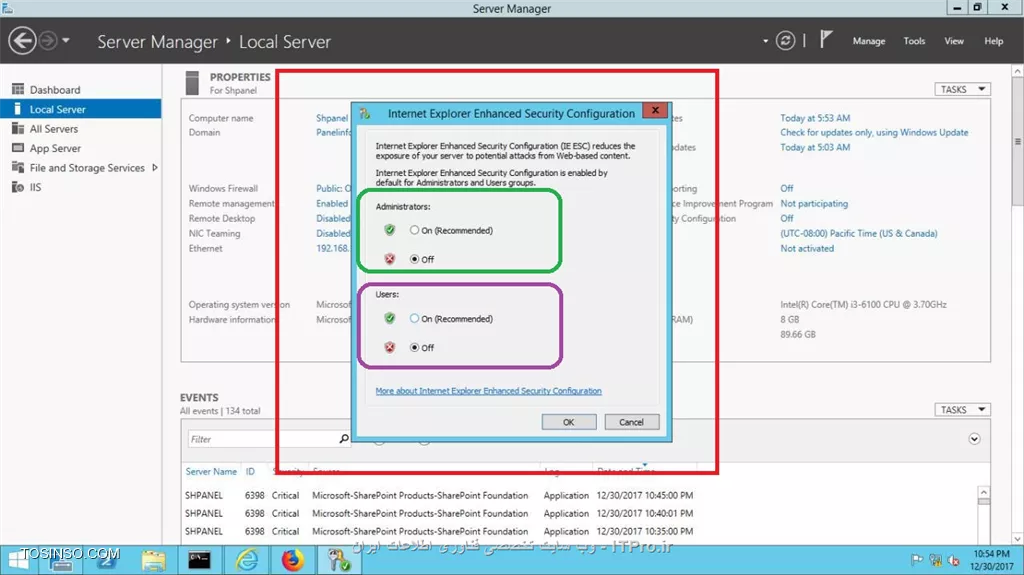The height and width of the screenshot is (575, 1024).
Task: Sort events by Server Name column
Action: 211,471
